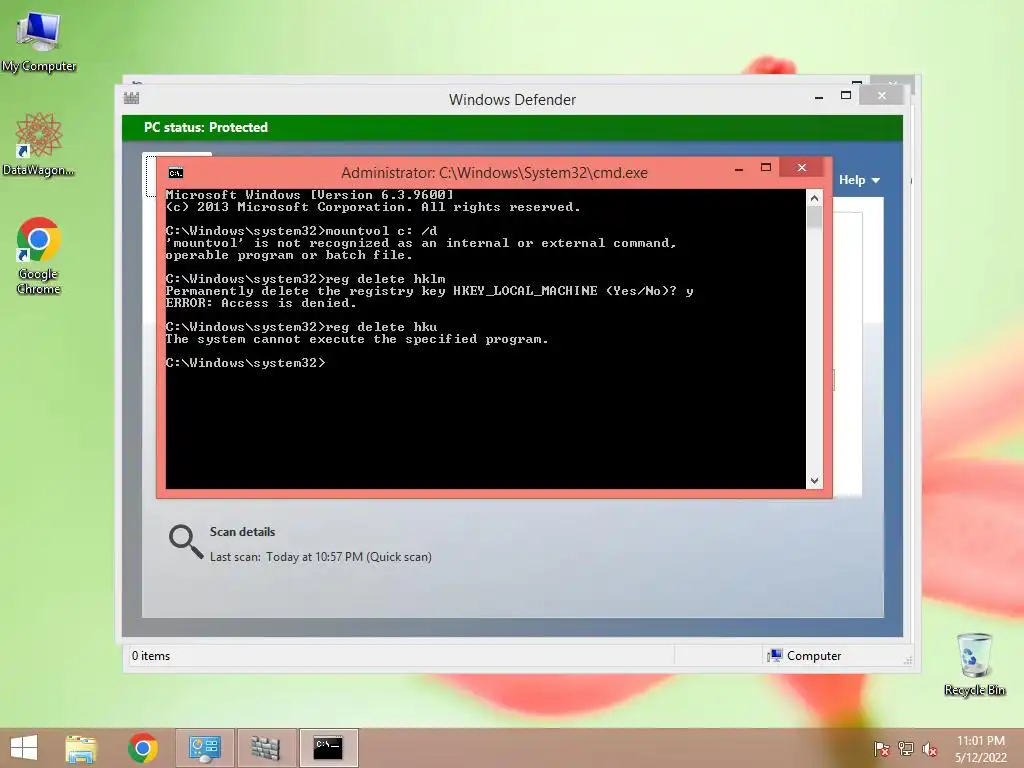Click the Windows Defender title bar icon

[x=131, y=99]
